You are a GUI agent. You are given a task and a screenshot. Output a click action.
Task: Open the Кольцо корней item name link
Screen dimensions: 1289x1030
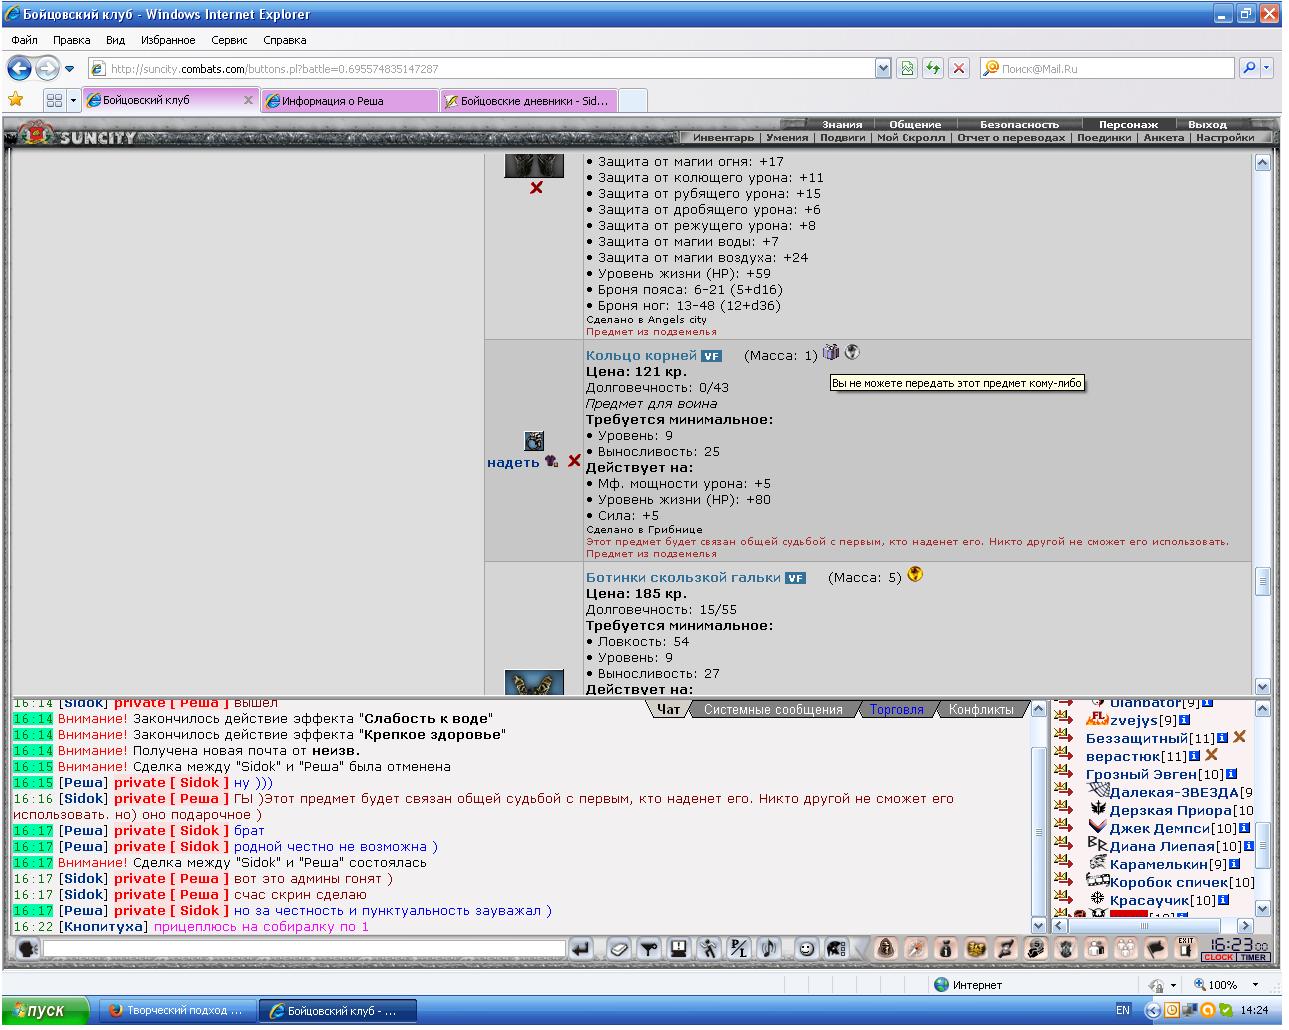point(641,355)
